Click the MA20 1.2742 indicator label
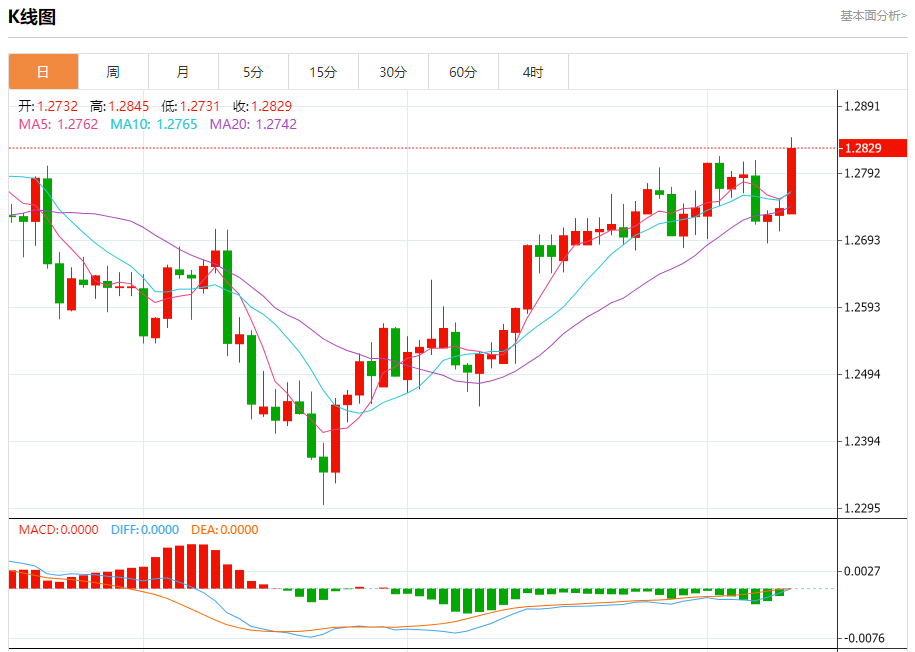The width and height of the screenshot is (915, 652). [x=253, y=124]
